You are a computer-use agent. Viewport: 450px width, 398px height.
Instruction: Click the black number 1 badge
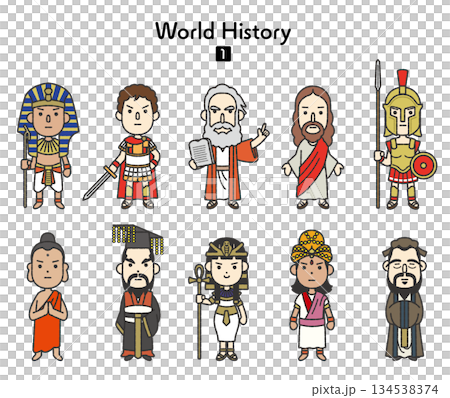pos(223,54)
